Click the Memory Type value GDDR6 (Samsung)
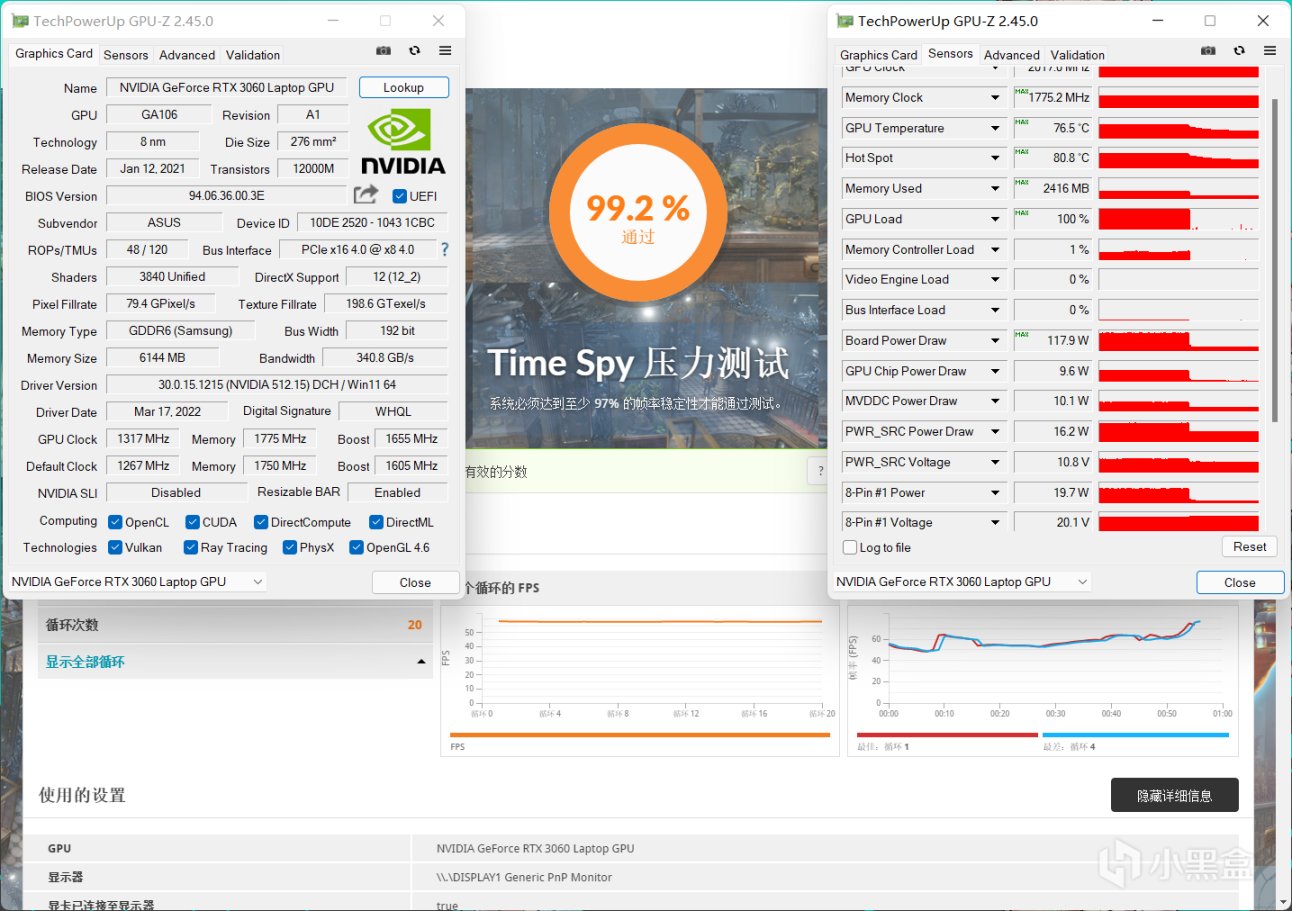Image resolution: width=1292 pixels, height=911 pixels. 181,331
